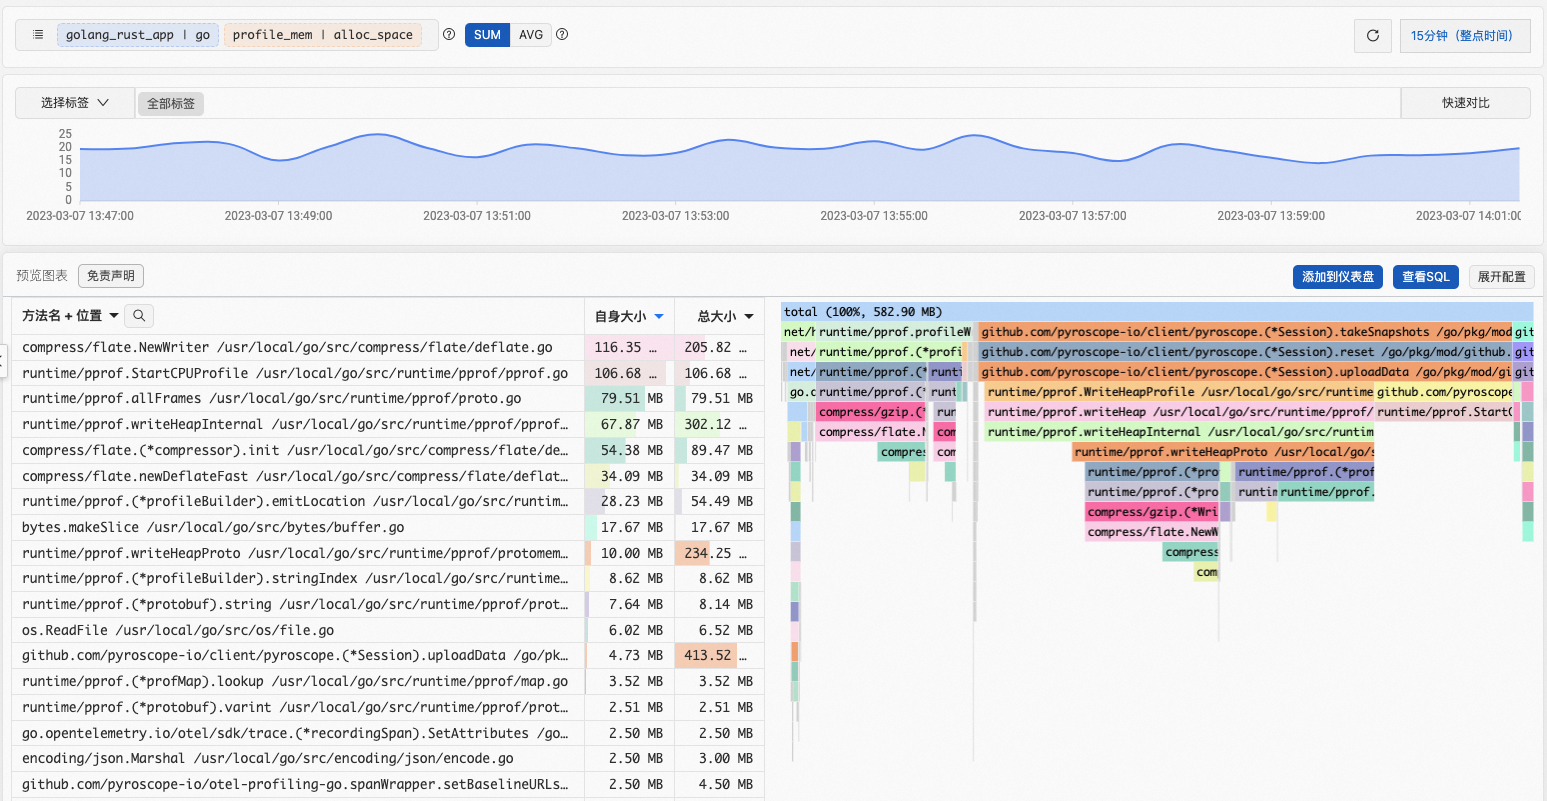Click the (*profileBuilder).emitLocation table row

click(388, 502)
